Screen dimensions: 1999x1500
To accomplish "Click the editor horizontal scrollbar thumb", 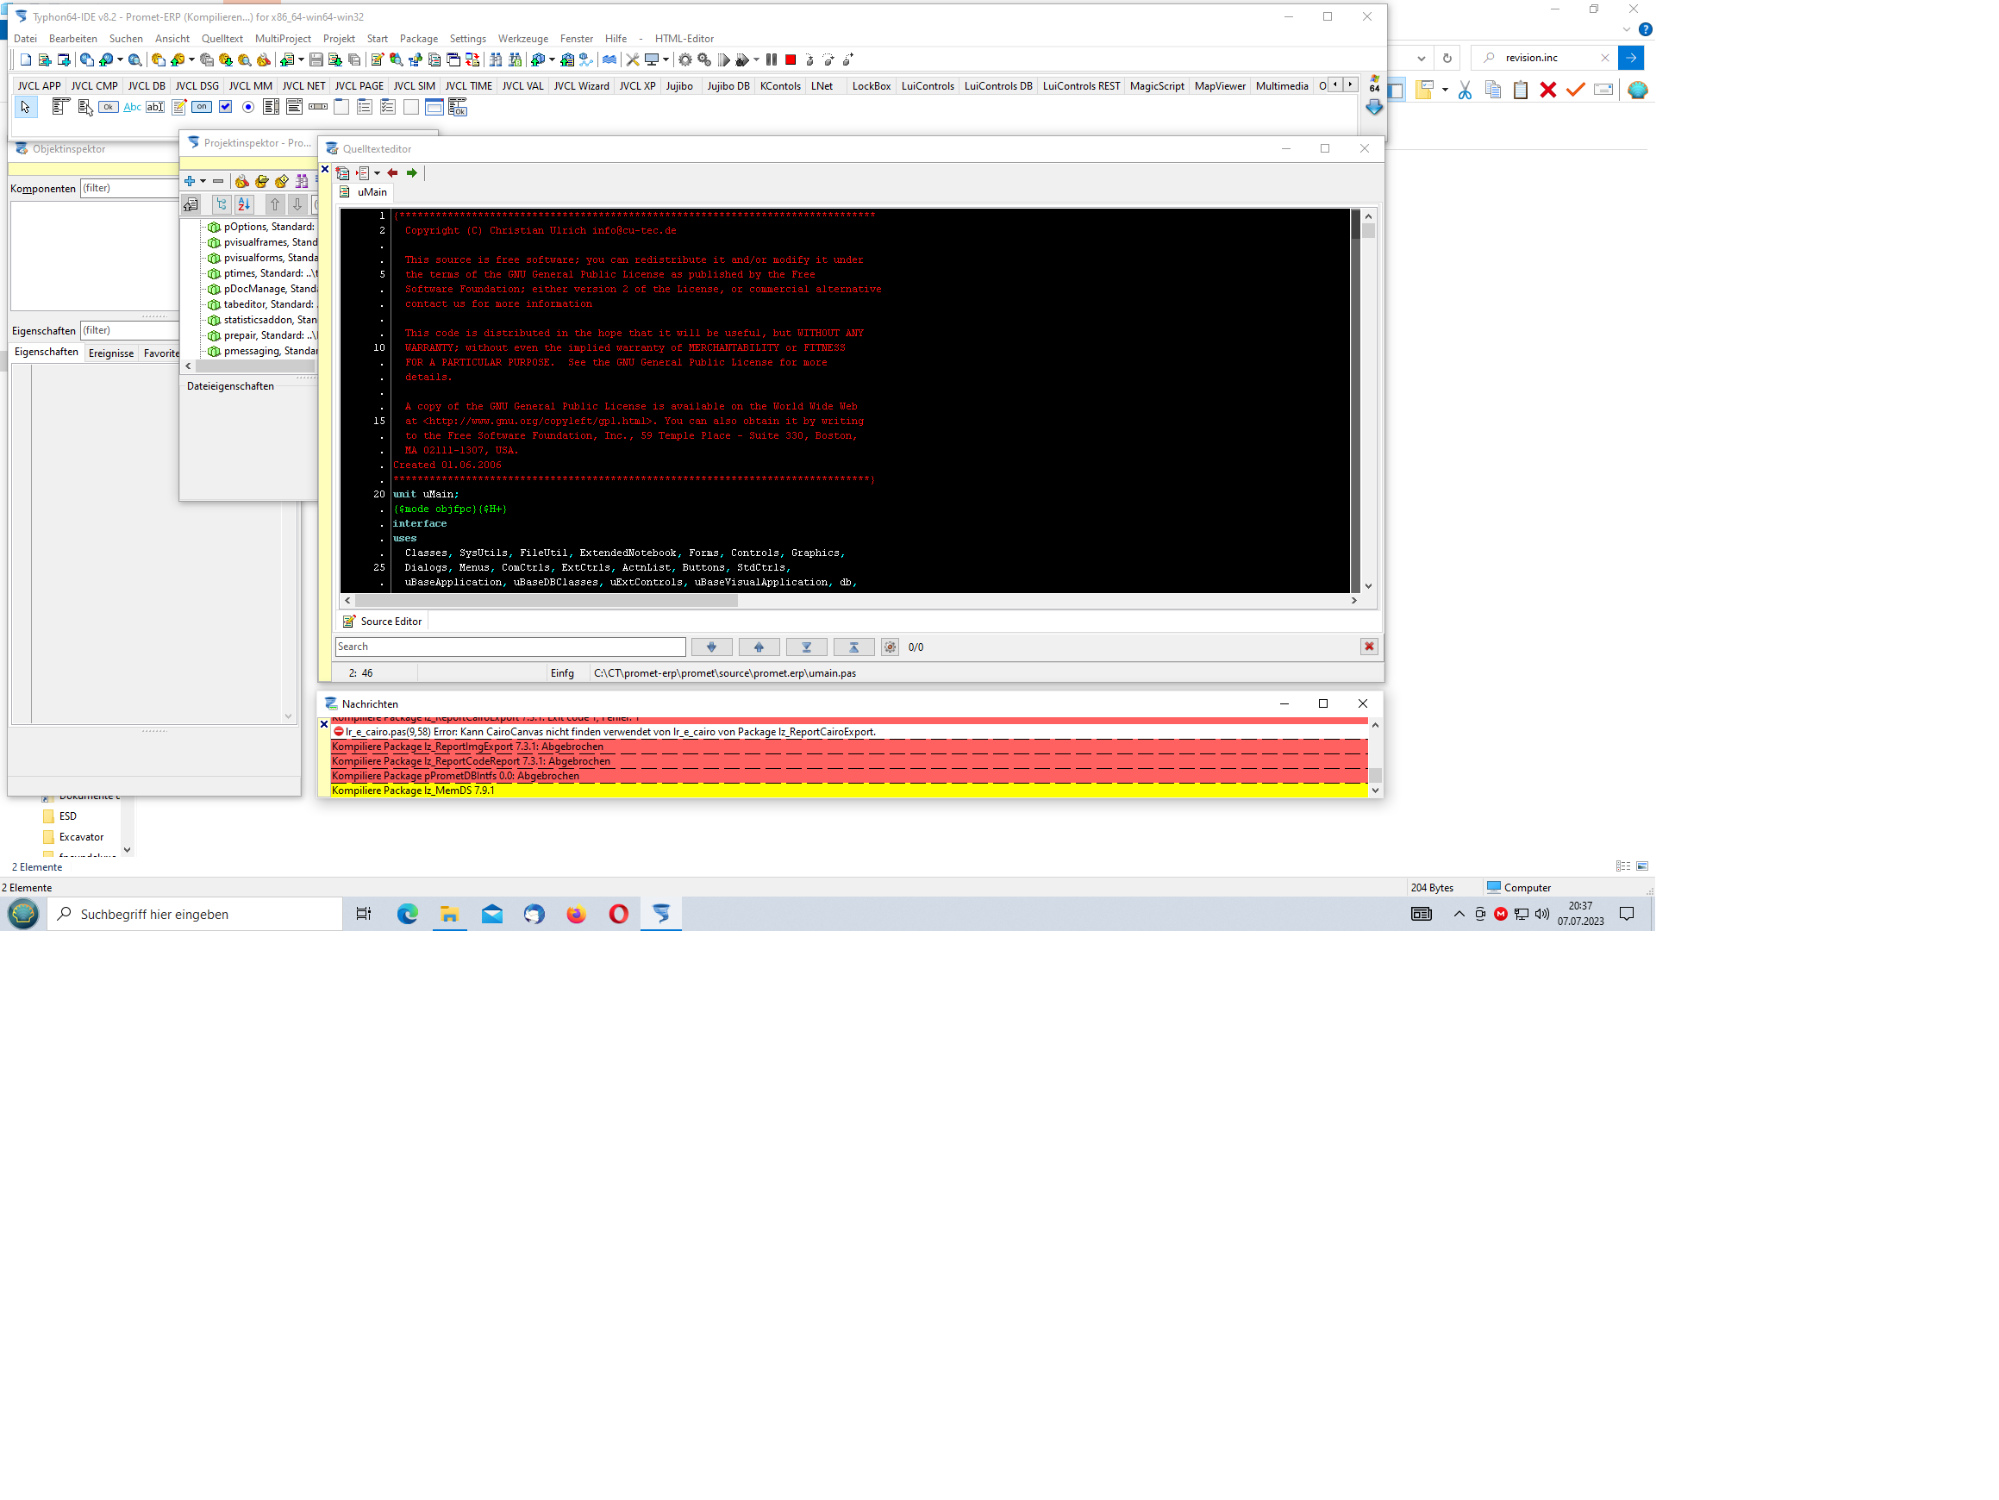I will [546, 601].
